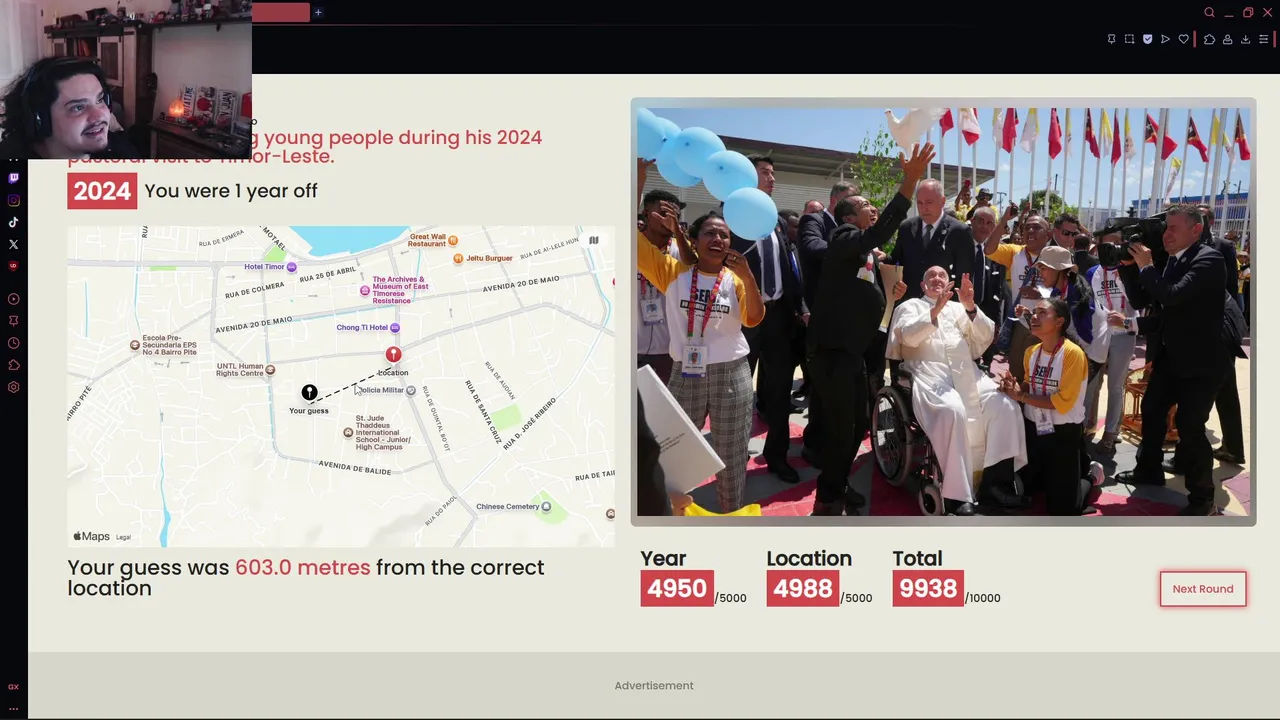This screenshot has height=720, width=1280.
Task: Open Twitch from the browser sidebar
Action: point(13,178)
